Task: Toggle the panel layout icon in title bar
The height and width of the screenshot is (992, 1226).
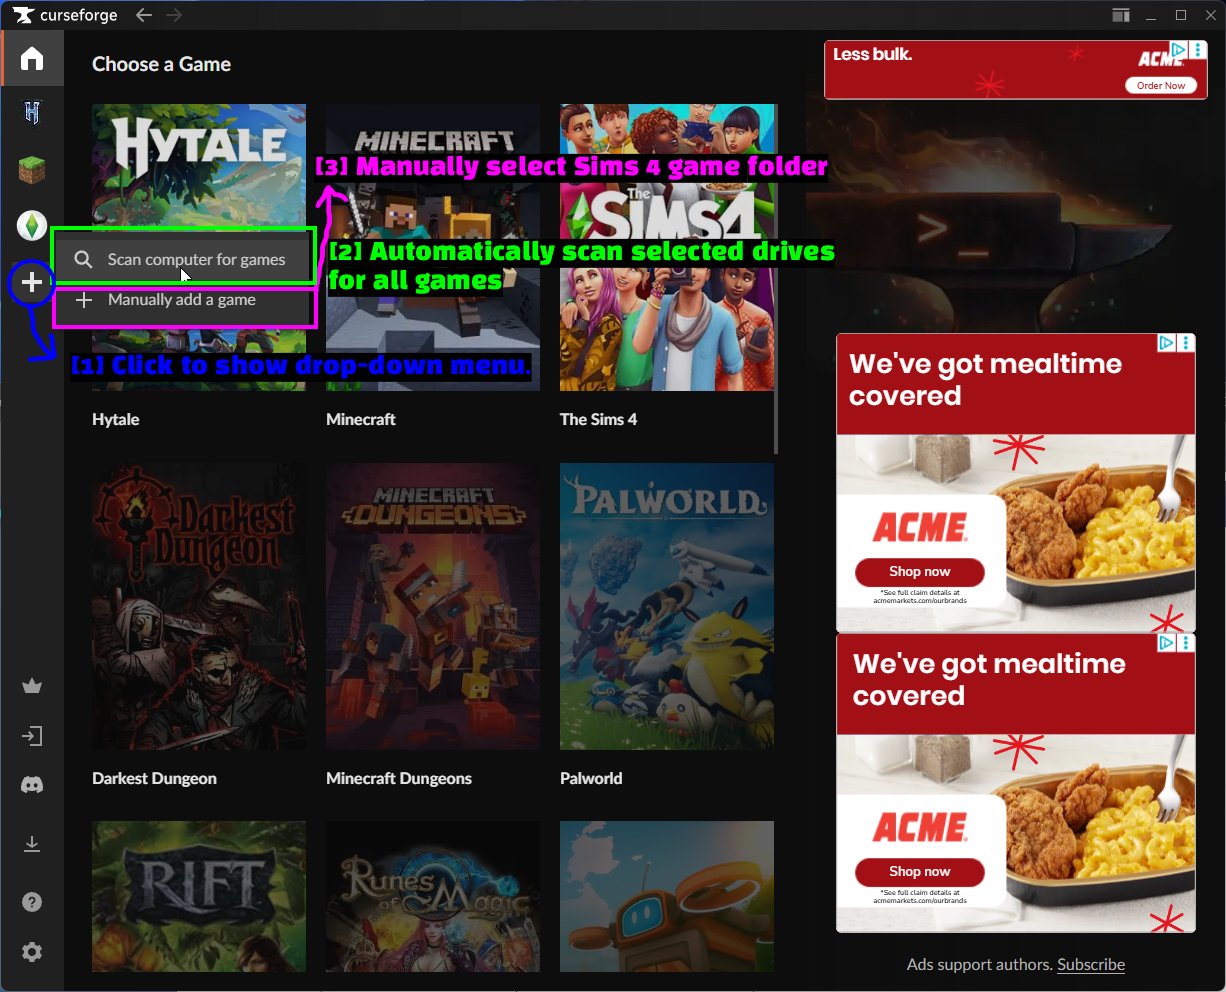Action: tap(1121, 15)
